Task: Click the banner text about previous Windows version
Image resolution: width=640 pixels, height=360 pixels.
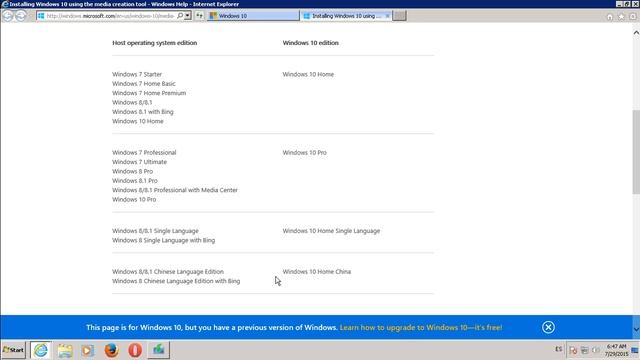Action: 212,327
